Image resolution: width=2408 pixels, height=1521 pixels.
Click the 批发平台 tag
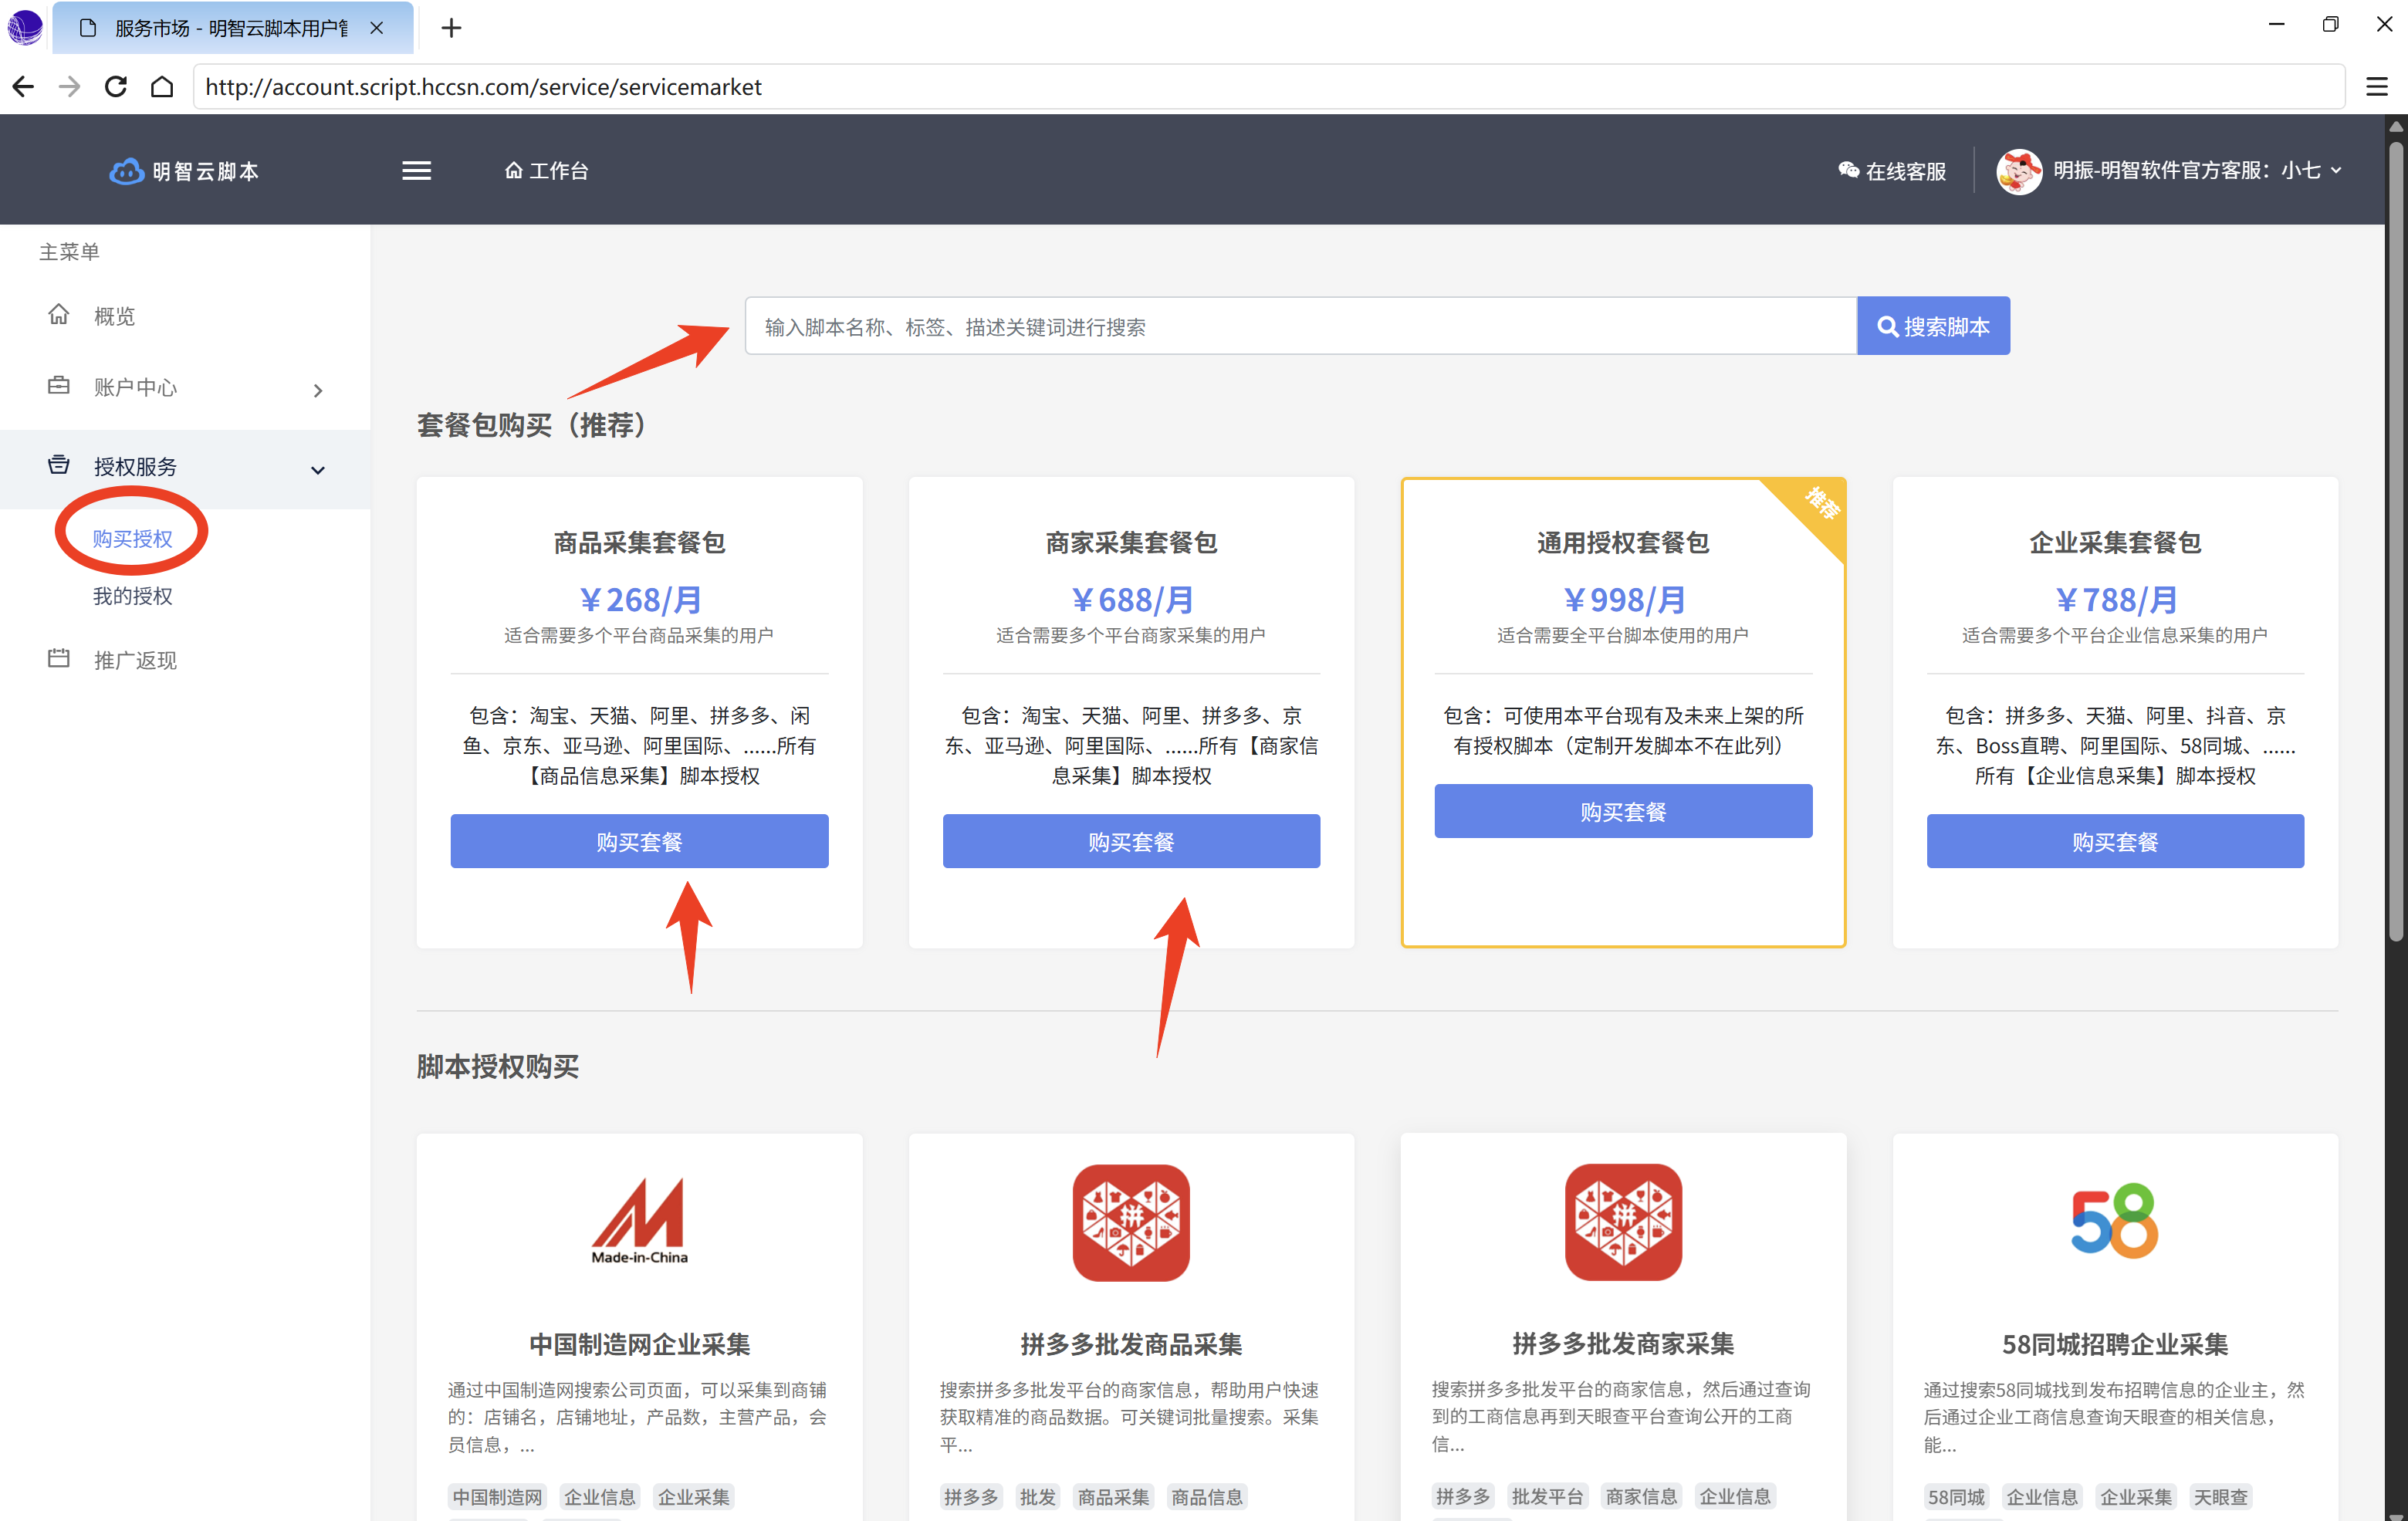pyautogui.click(x=1547, y=1496)
